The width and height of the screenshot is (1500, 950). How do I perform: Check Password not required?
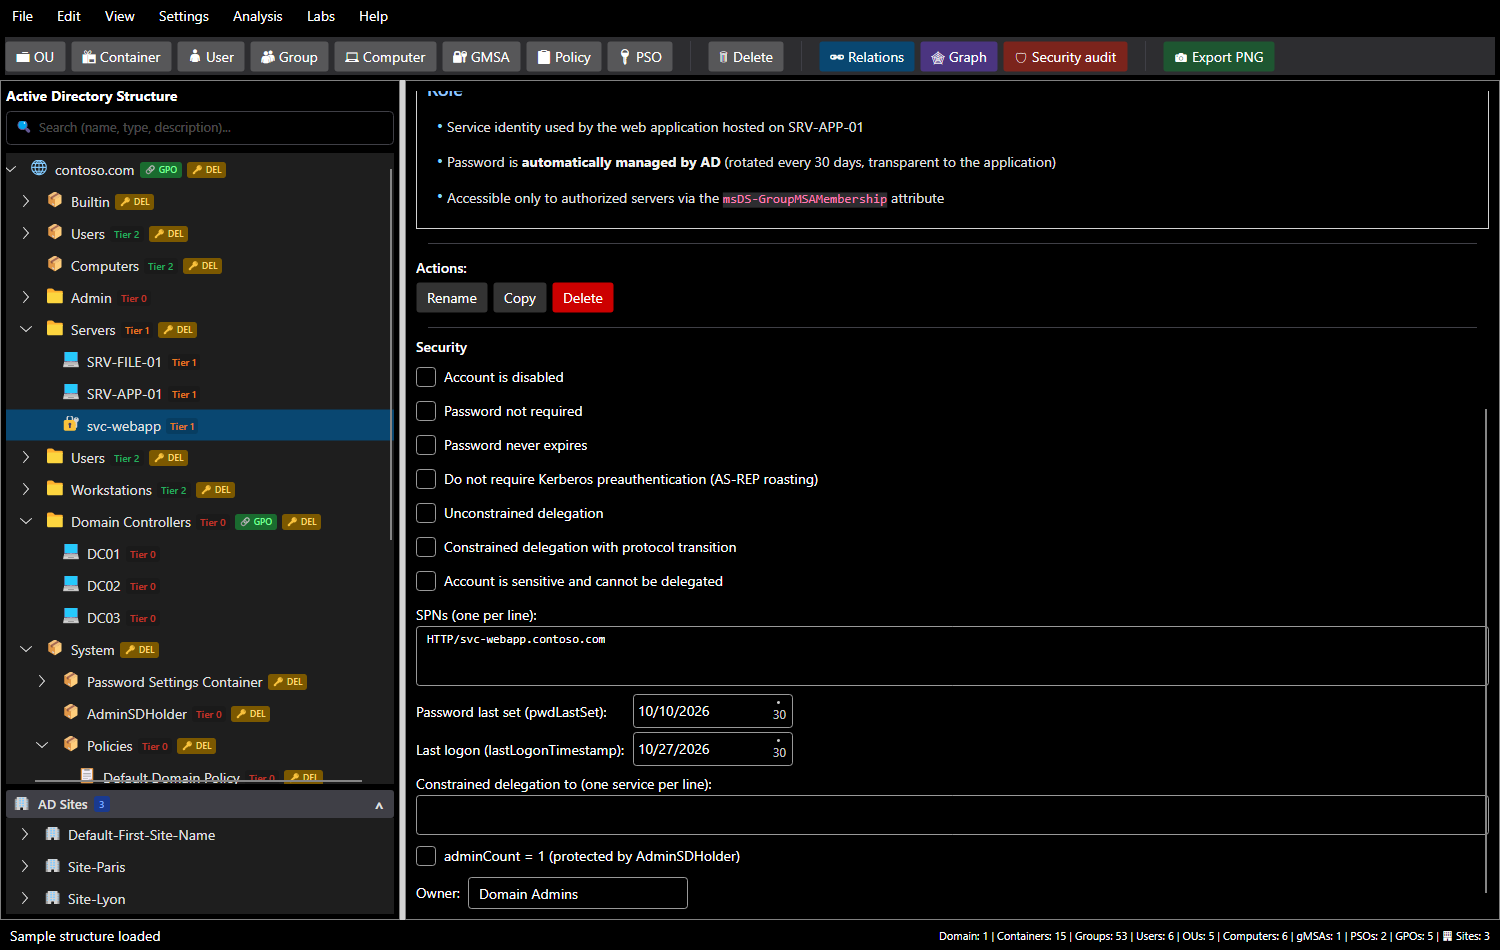(426, 411)
